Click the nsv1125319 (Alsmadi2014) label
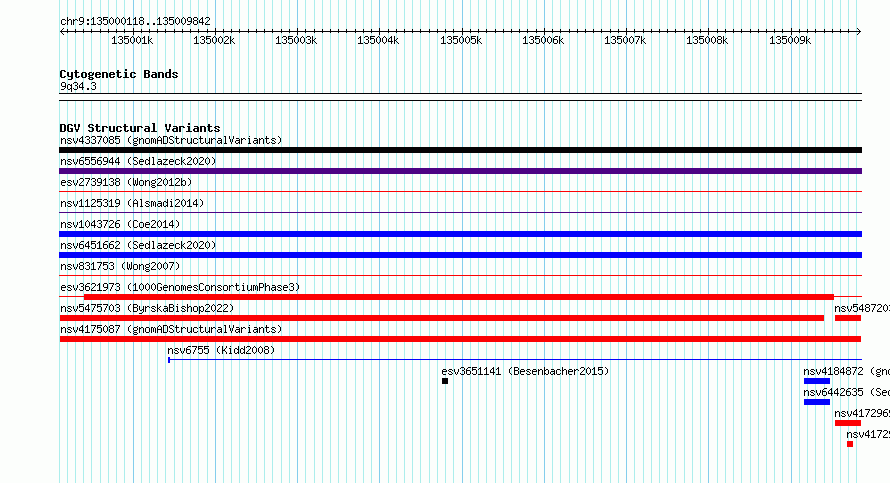This screenshot has width=890, height=483. tap(132, 203)
